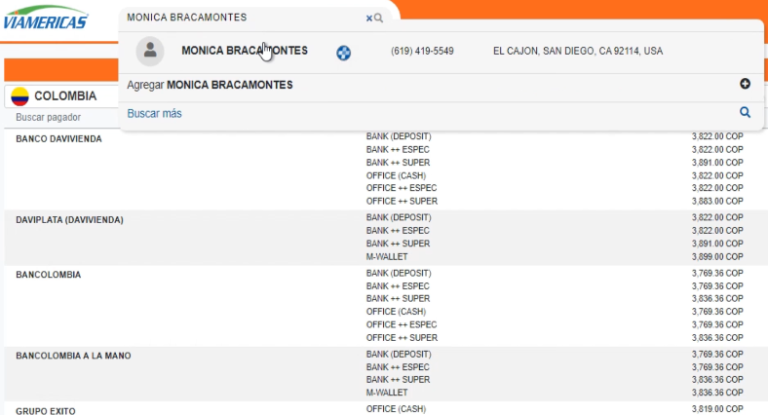Click the Buscar pagador filter field
The width and height of the screenshot is (768, 415).
(x=60, y=117)
